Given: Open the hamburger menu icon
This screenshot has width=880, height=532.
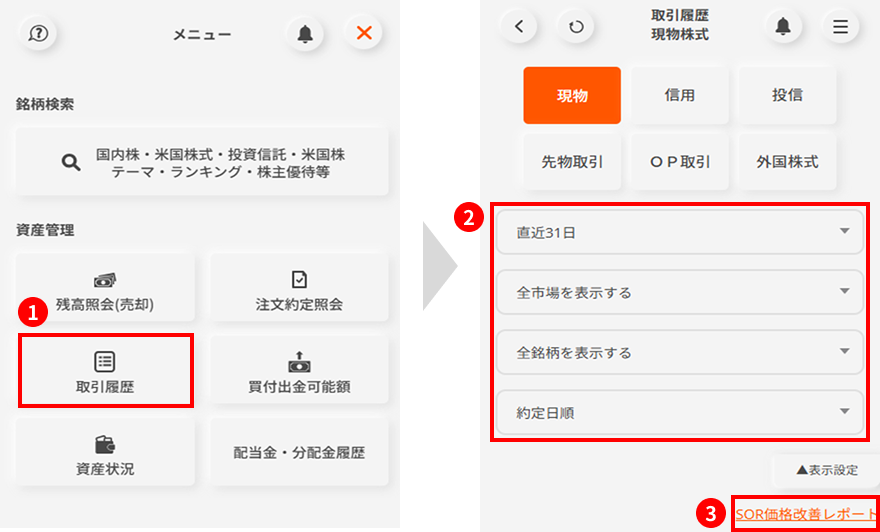Looking at the screenshot, I should (x=840, y=27).
